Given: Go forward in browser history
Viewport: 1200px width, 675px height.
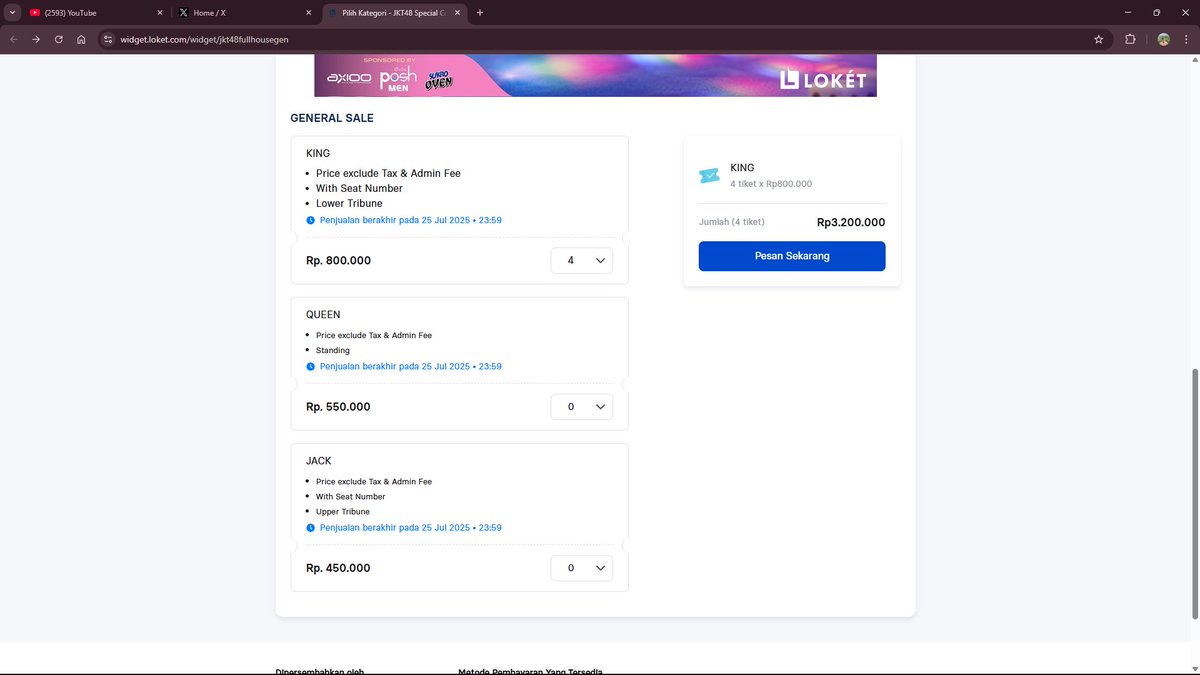Looking at the screenshot, I should click(x=36, y=39).
